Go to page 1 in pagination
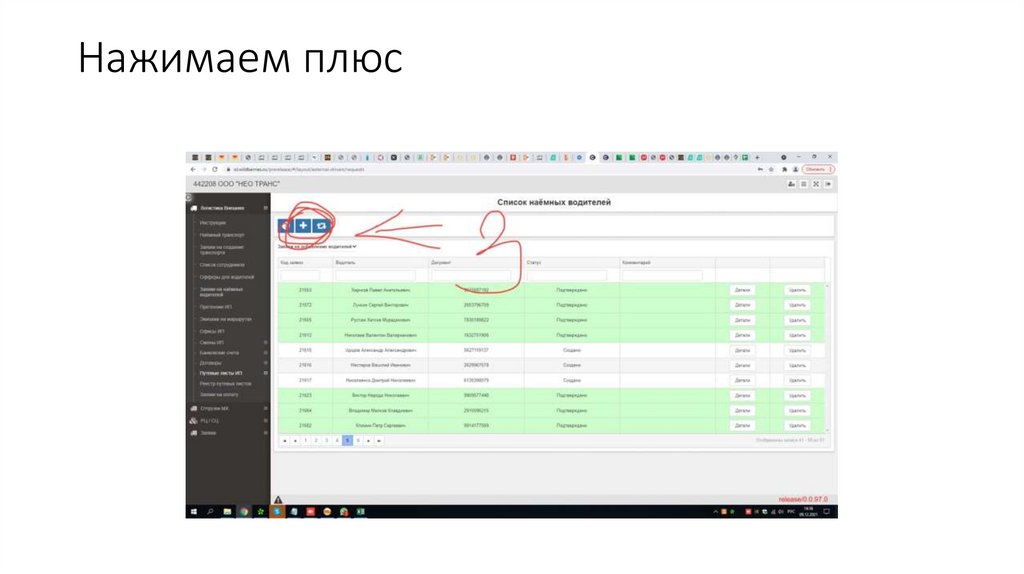The image size is (1024, 574). point(306,441)
